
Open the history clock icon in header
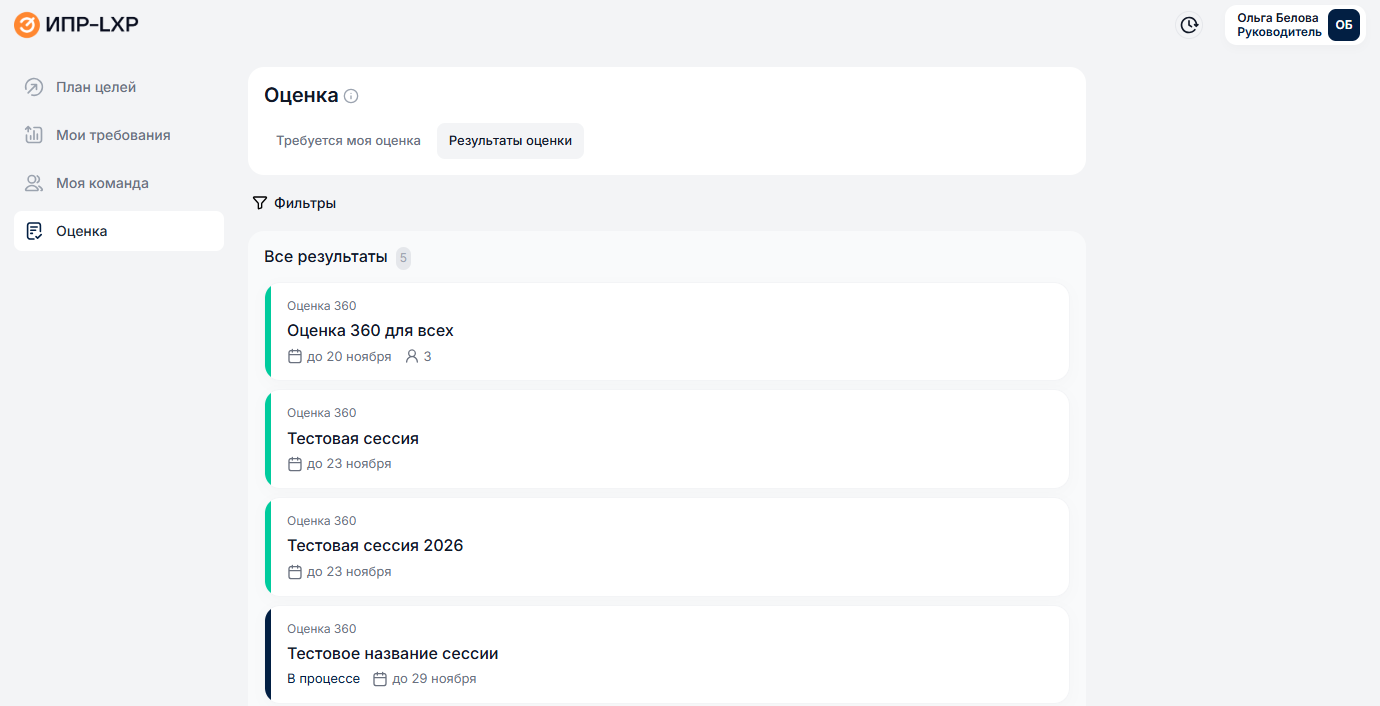pyautogui.click(x=1189, y=25)
